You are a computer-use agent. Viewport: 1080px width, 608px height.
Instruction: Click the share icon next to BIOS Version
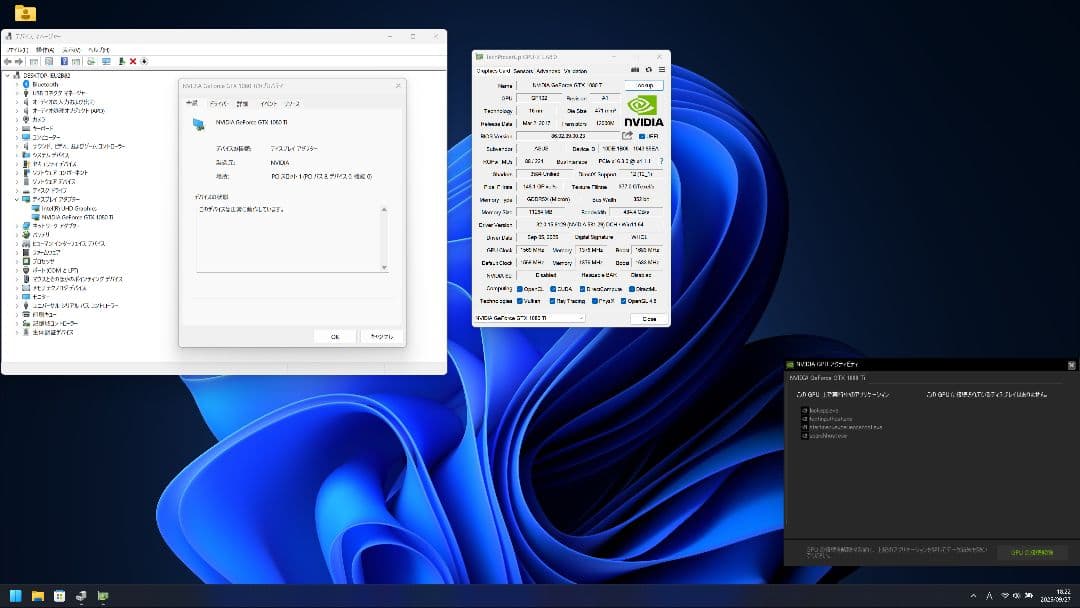point(627,135)
